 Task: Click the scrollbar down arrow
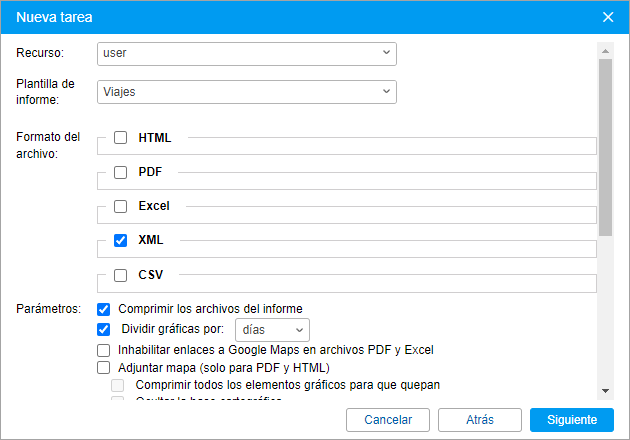coord(605,391)
